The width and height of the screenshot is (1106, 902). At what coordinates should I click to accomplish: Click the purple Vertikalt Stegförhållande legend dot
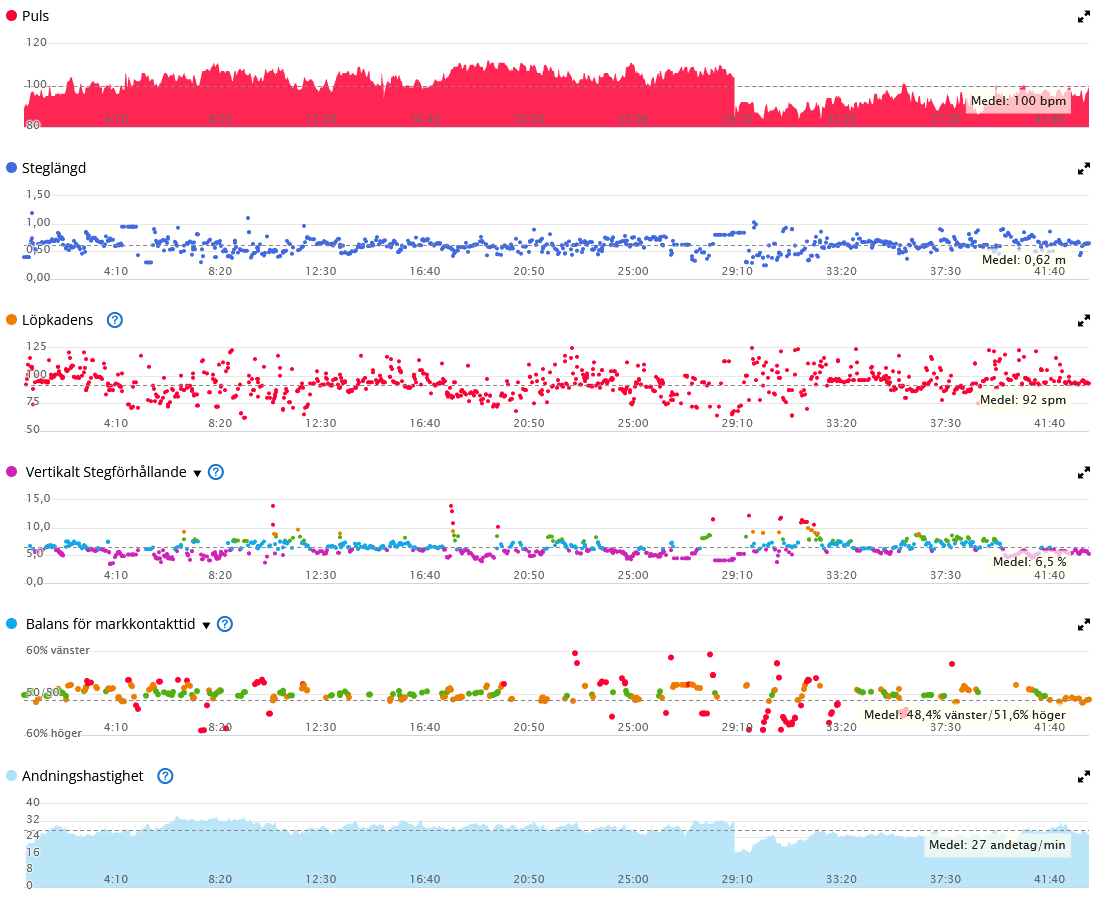(x=11, y=472)
